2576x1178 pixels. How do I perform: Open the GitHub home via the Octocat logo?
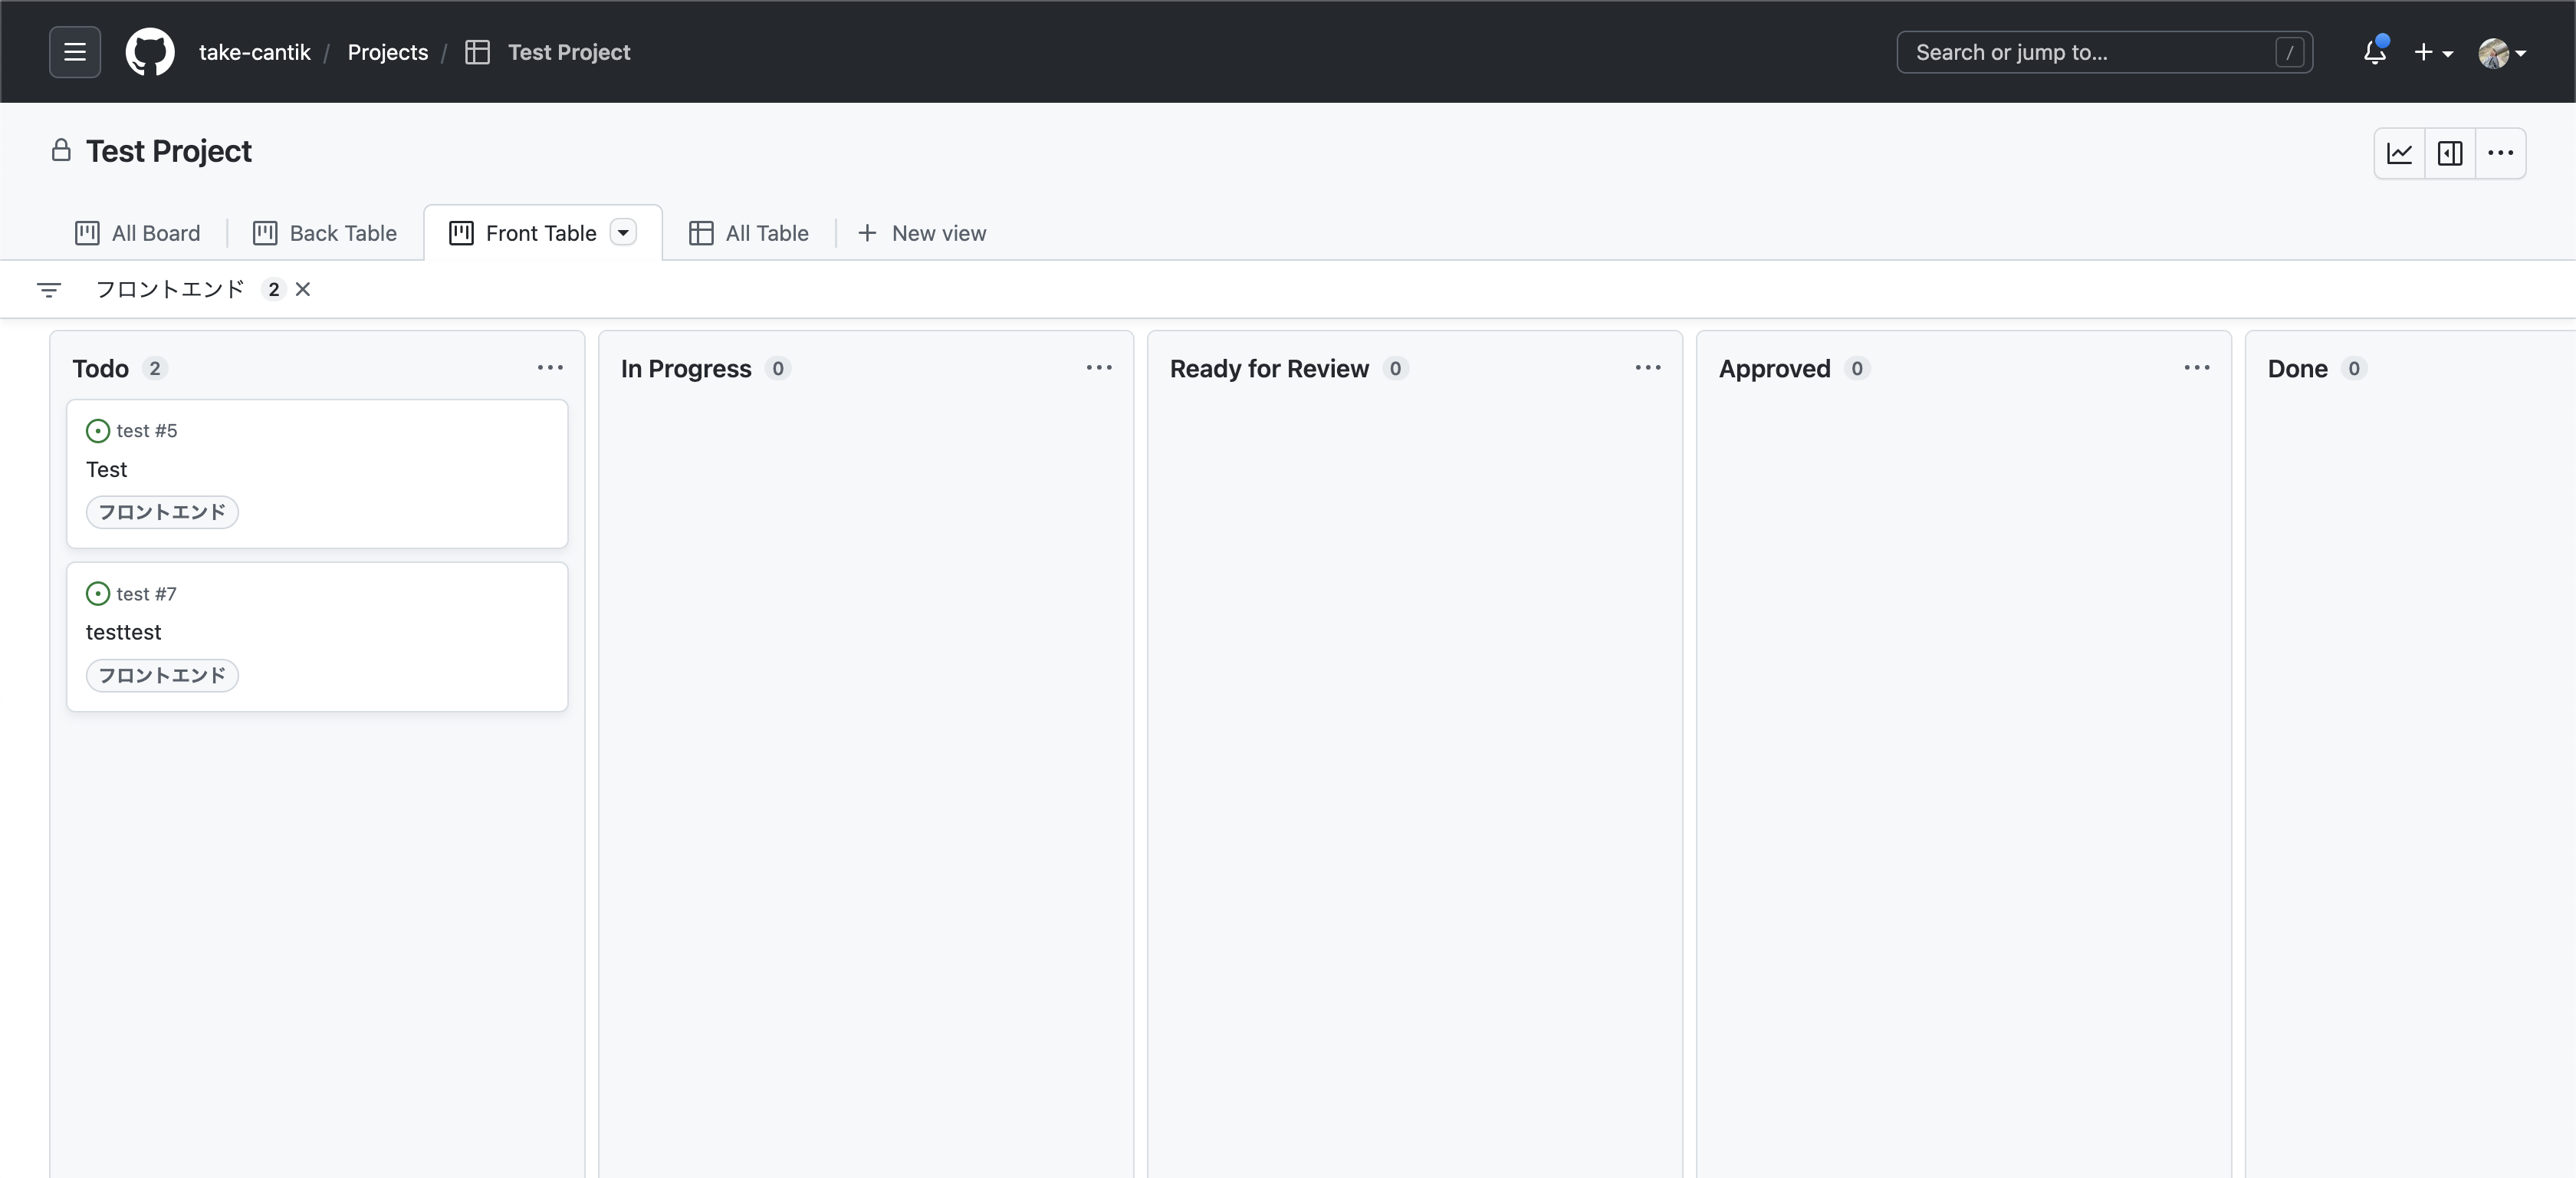pyautogui.click(x=150, y=52)
